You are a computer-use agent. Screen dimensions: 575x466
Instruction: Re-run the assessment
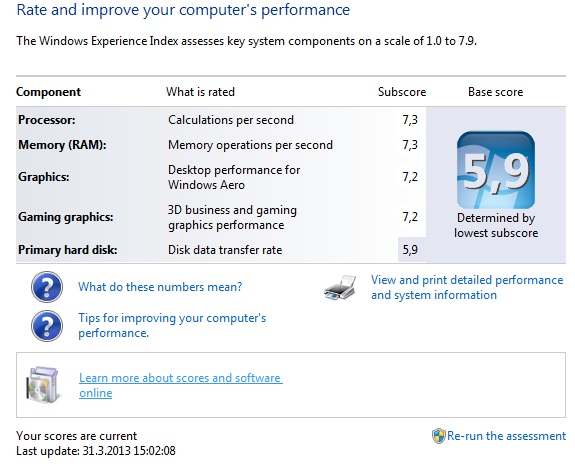pyautogui.click(x=506, y=436)
